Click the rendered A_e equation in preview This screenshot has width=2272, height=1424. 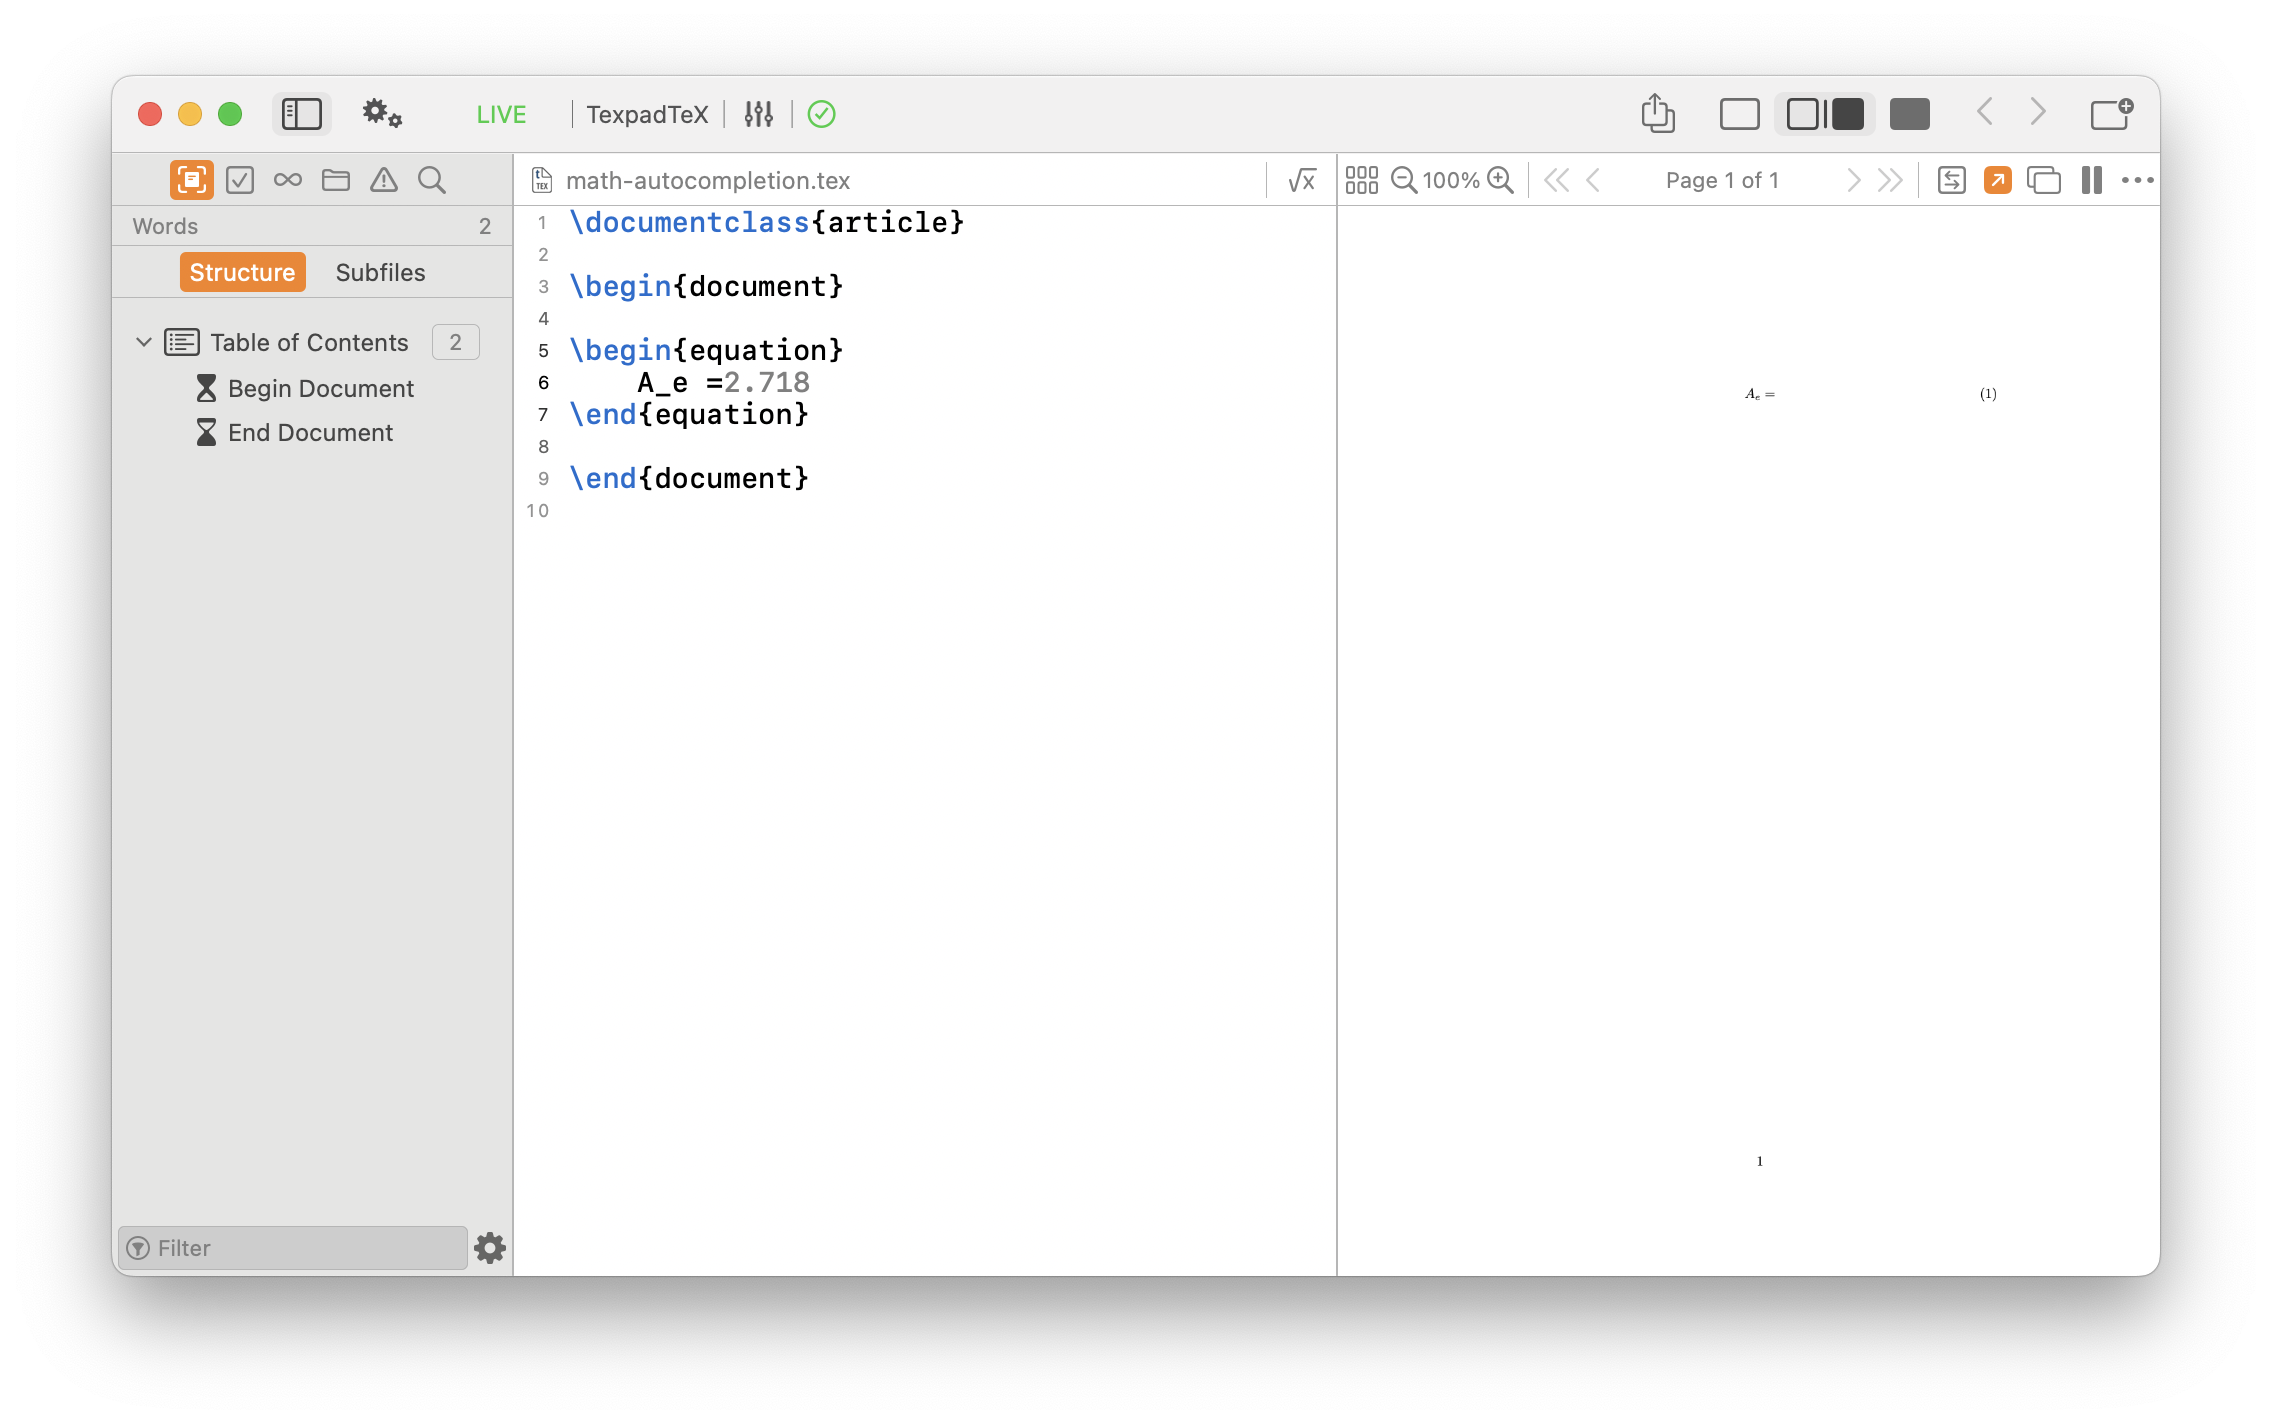[x=1760, y=394]
